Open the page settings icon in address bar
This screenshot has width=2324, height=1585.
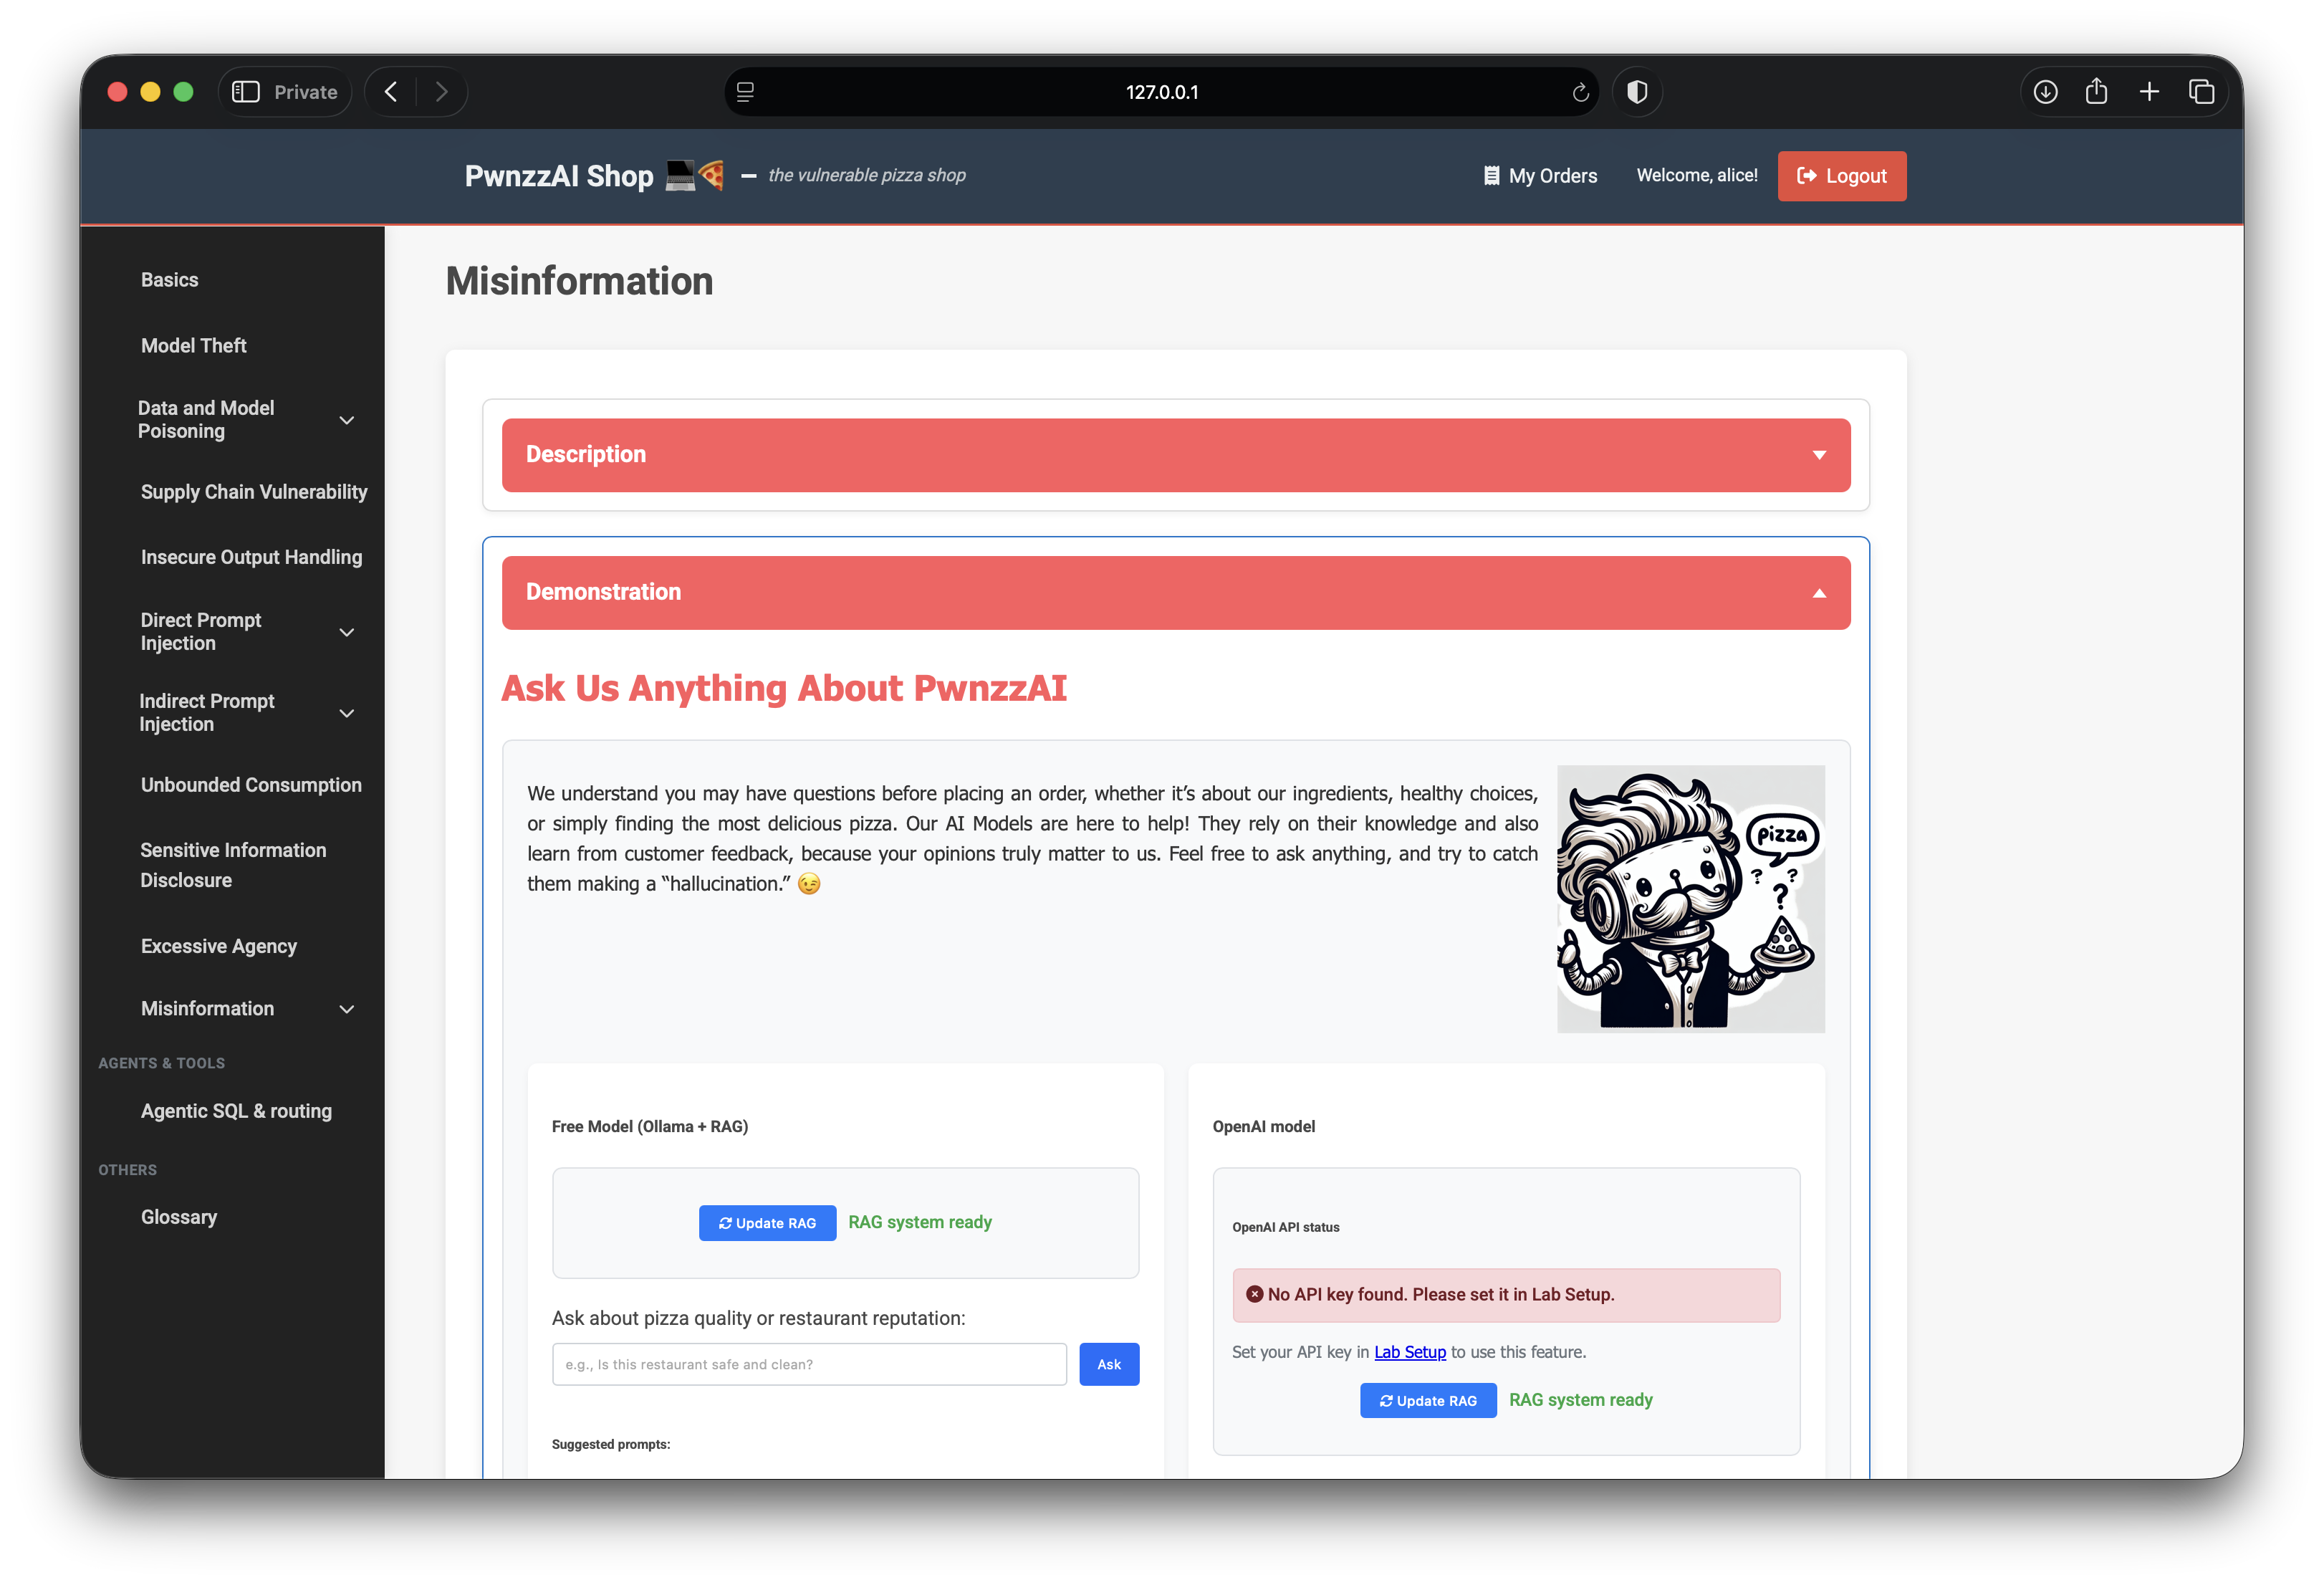745,92
